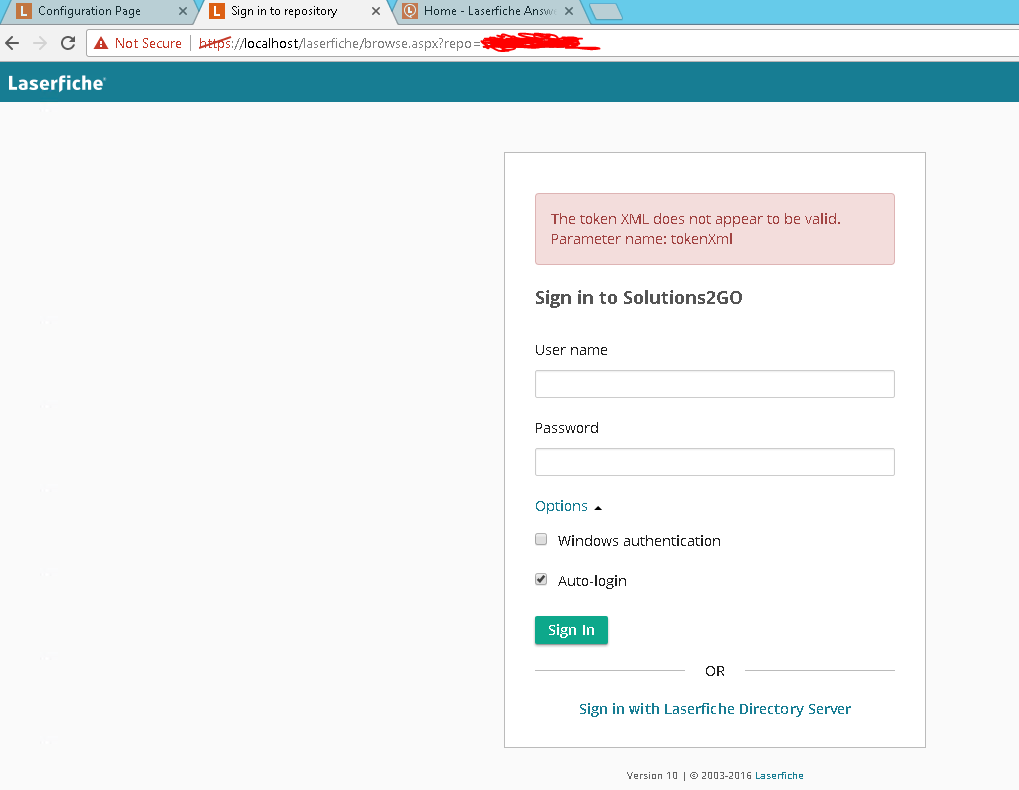
Task: Click the browser forward arrow
Action: [x=40, y=44]
